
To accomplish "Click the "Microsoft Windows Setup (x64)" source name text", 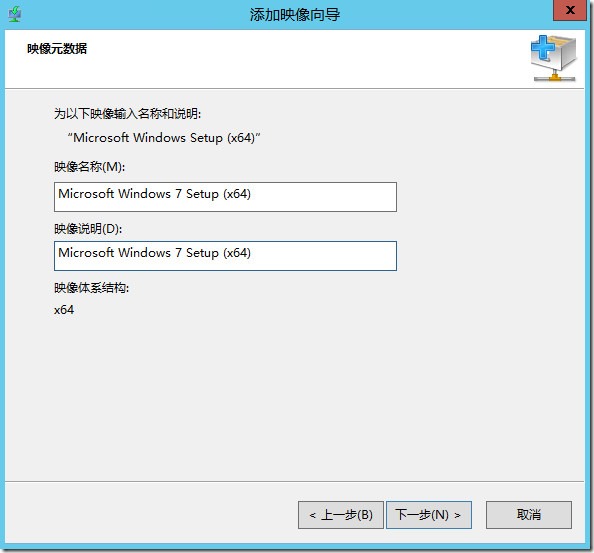I will (x=164, y=138).
